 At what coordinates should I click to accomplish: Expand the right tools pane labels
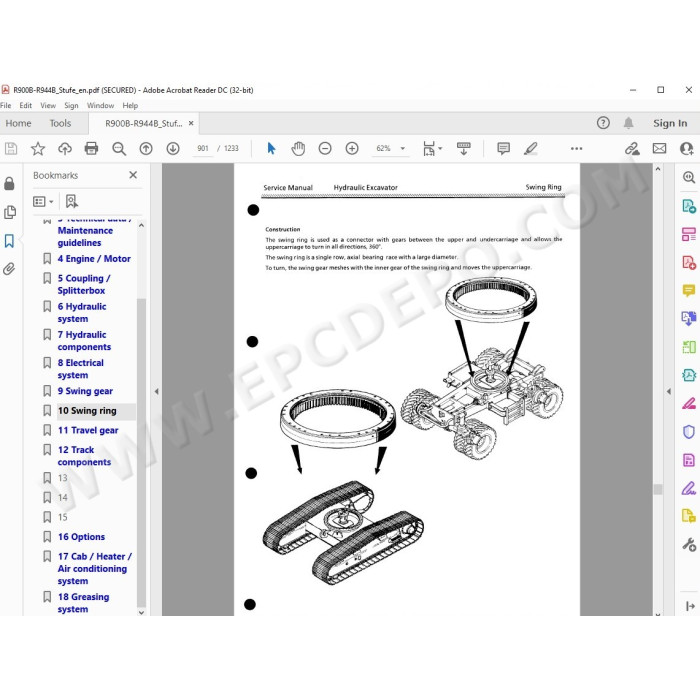click(x=690, y=606)
